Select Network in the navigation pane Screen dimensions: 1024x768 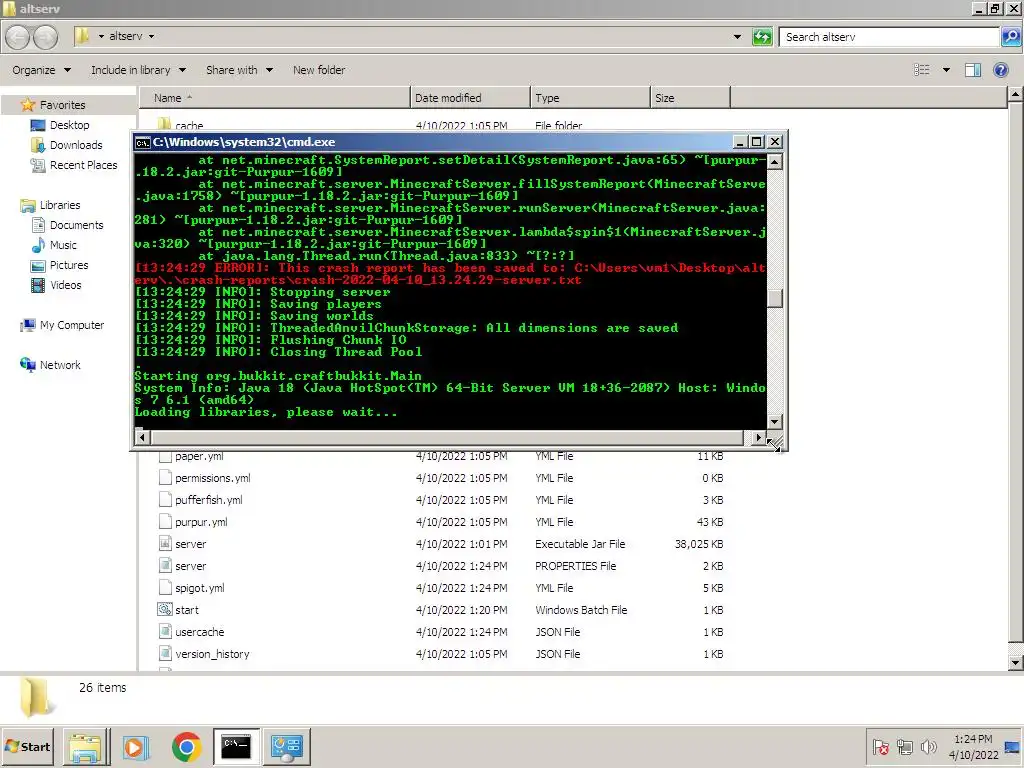tap(59, 365)
